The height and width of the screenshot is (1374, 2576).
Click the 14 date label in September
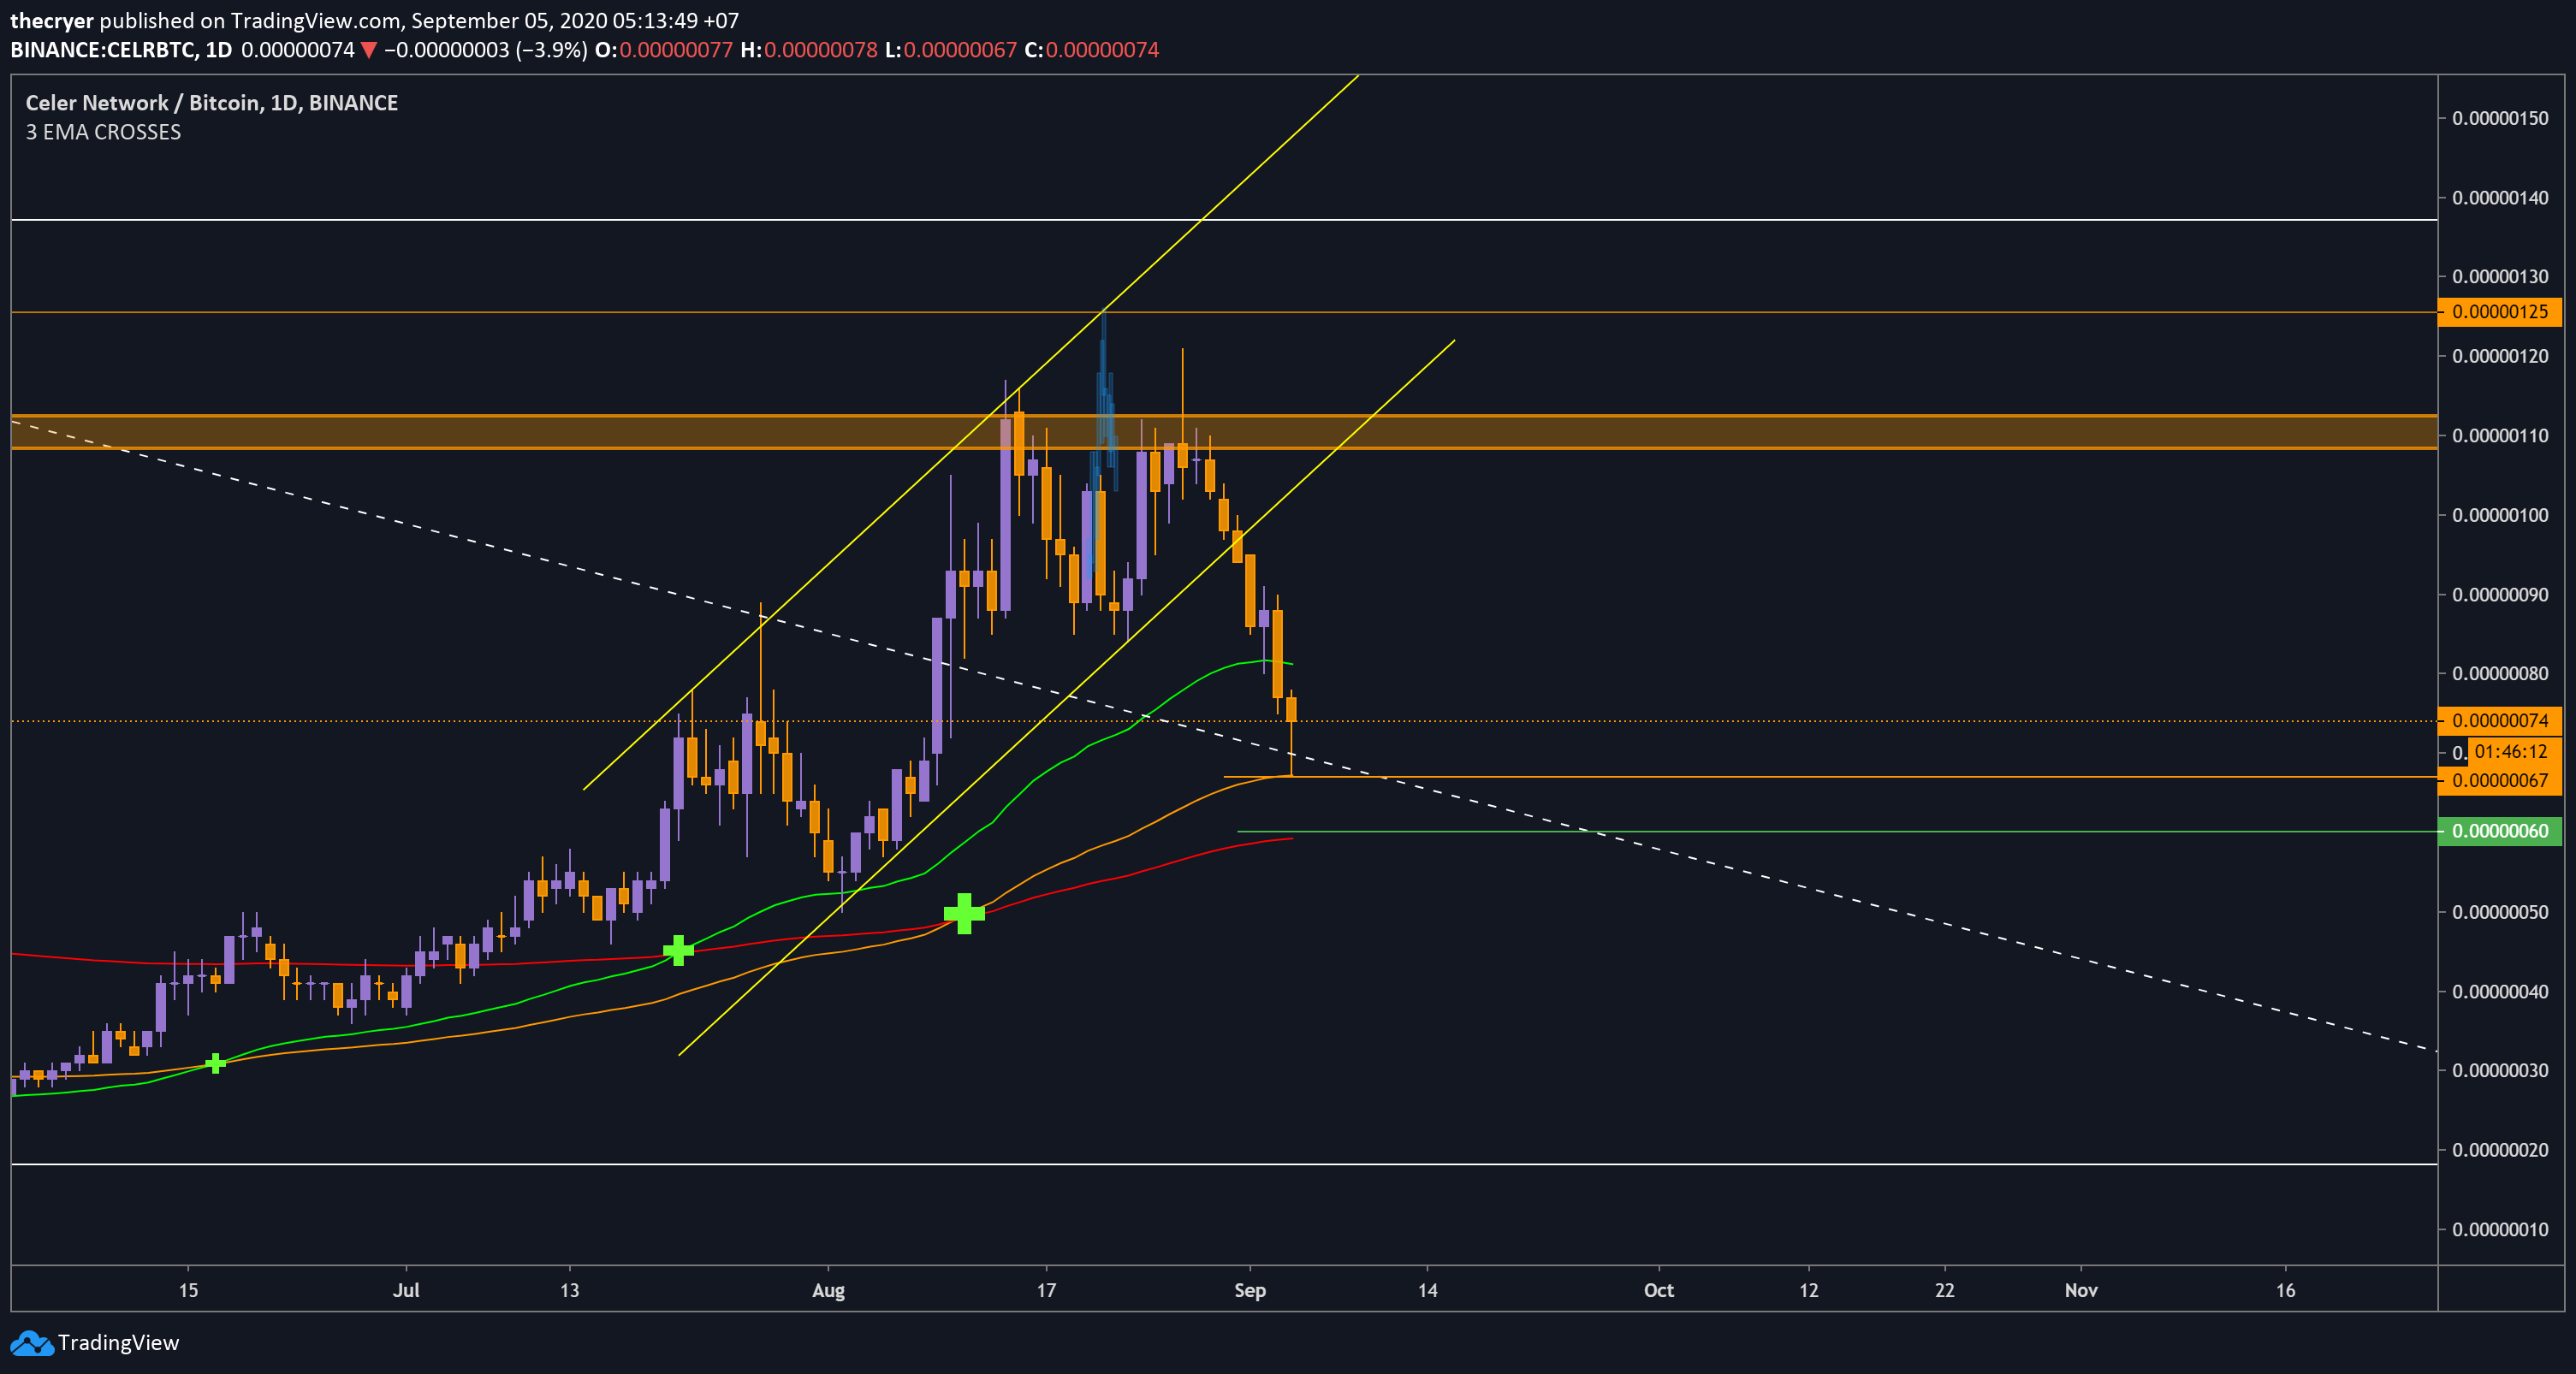click(x=1428, y=1290)
